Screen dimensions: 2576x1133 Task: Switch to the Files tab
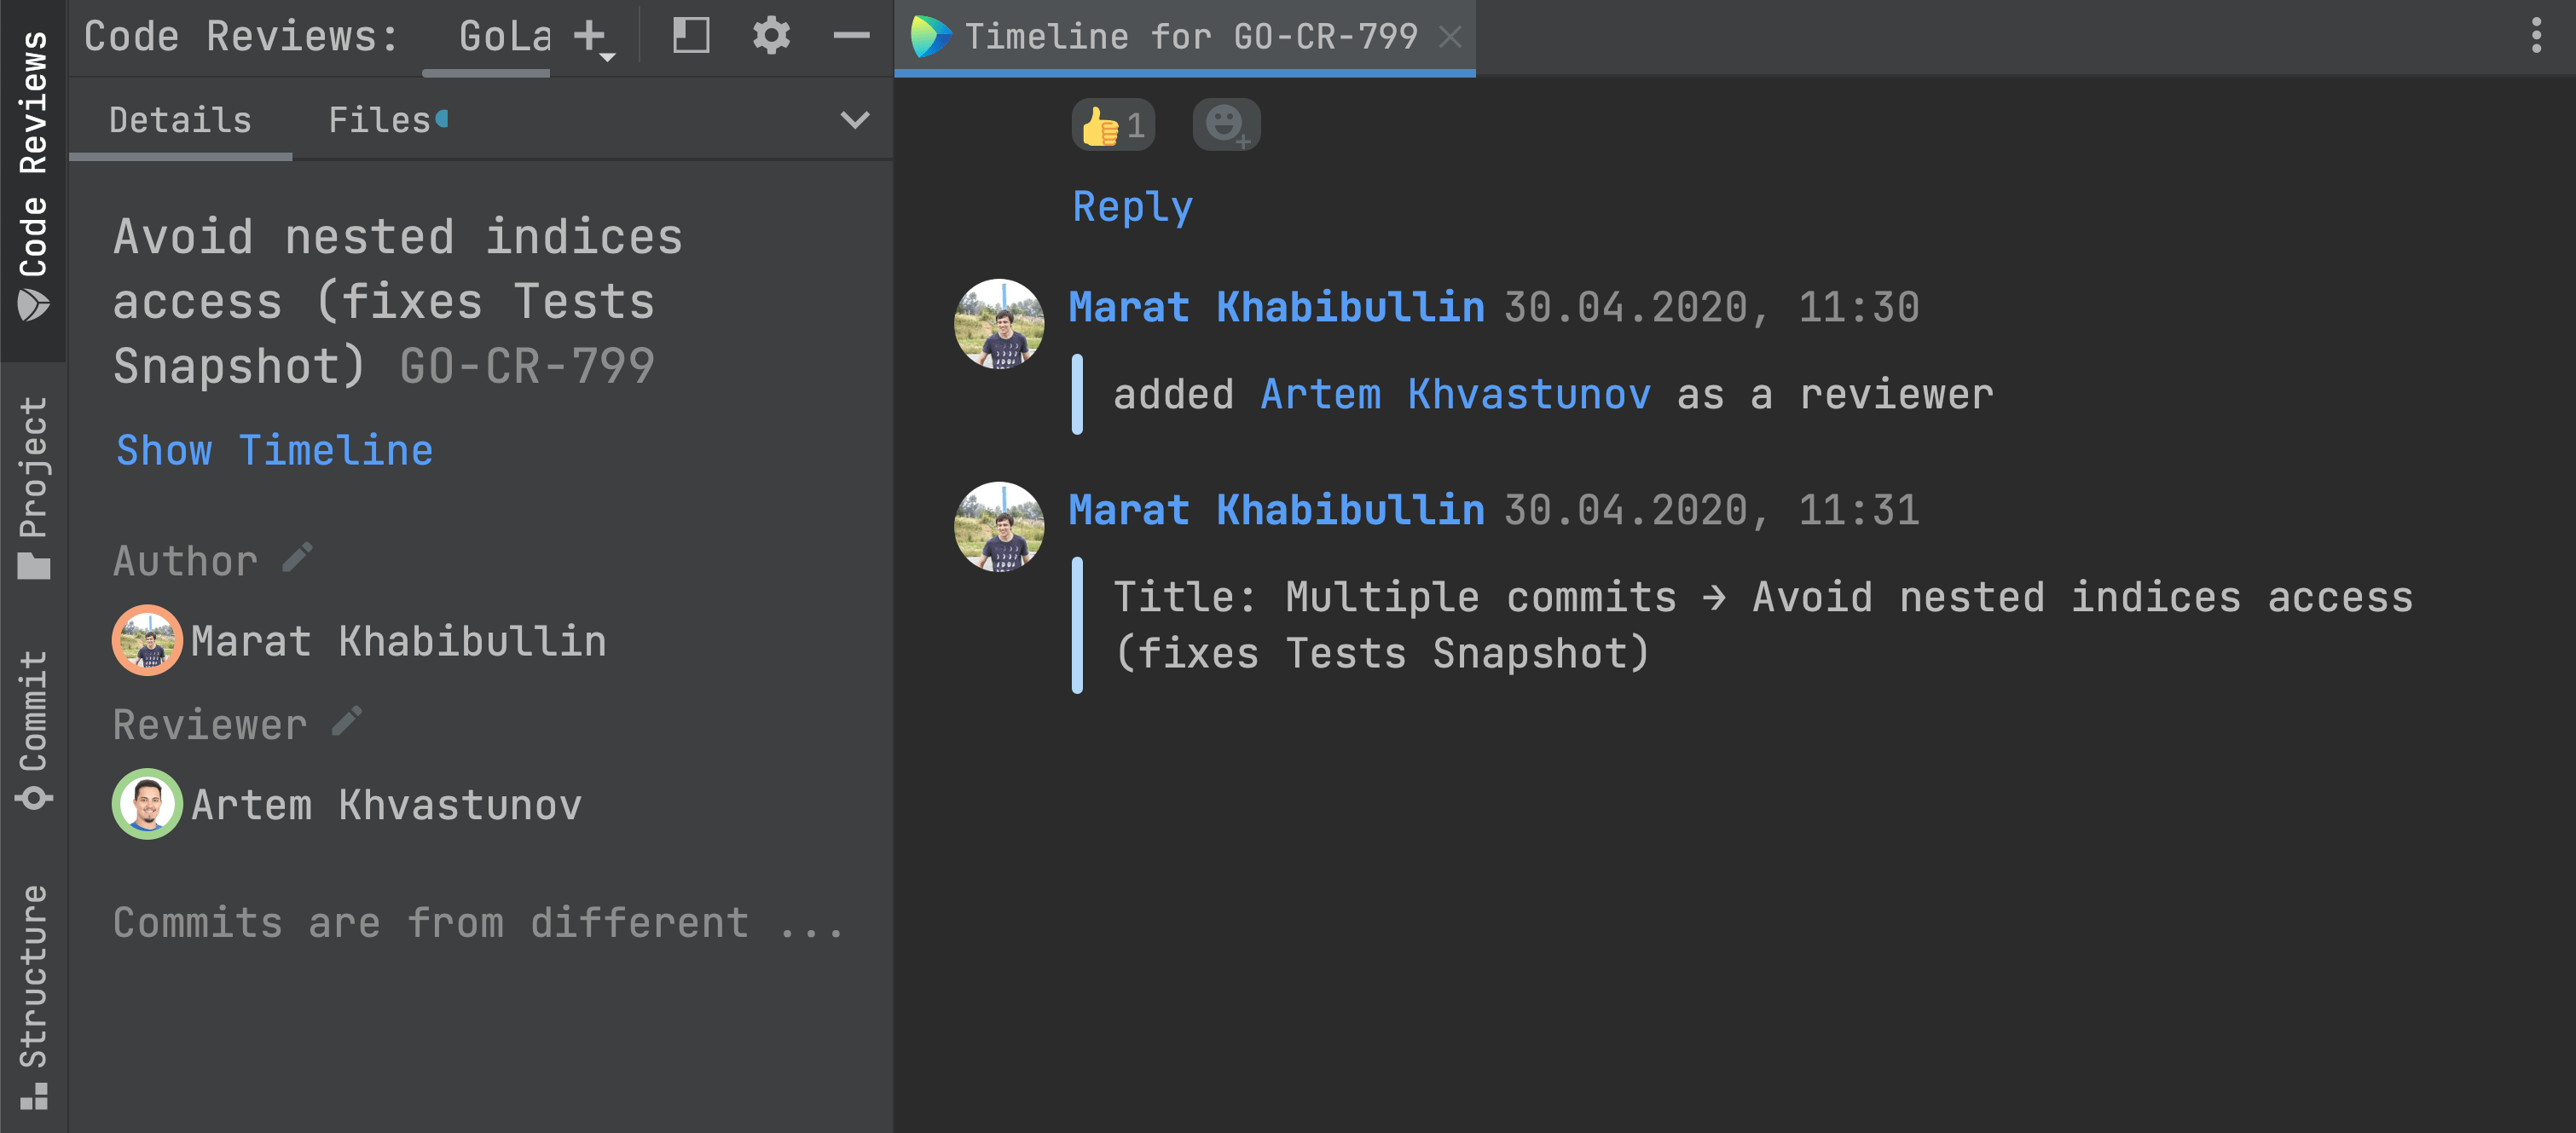coord(380,121)
